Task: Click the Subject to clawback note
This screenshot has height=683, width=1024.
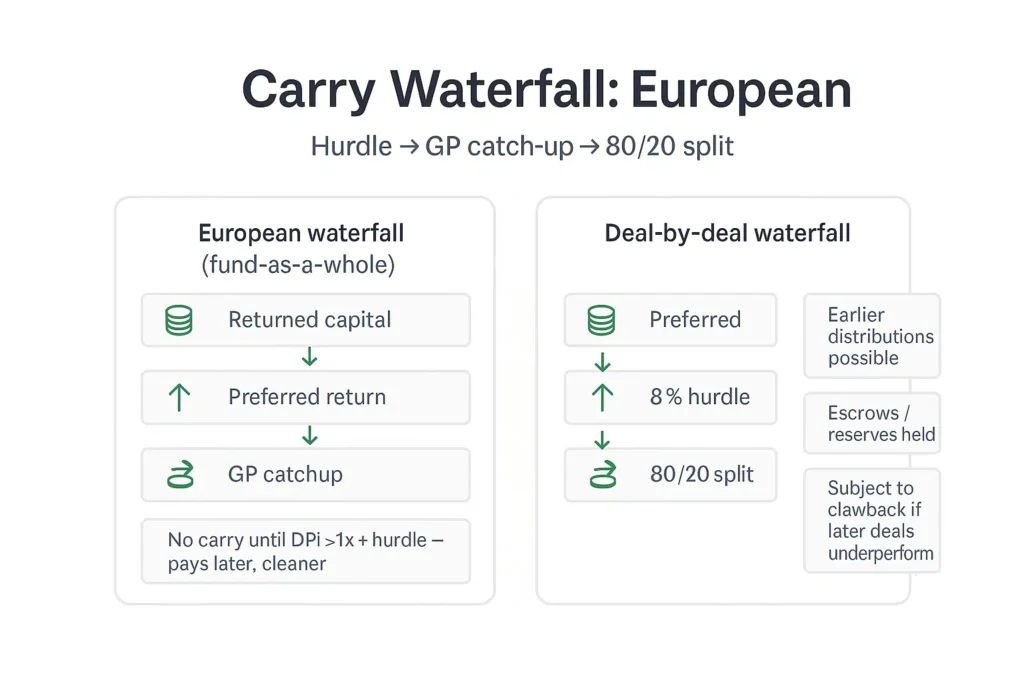Action: (x=872, y=520)
